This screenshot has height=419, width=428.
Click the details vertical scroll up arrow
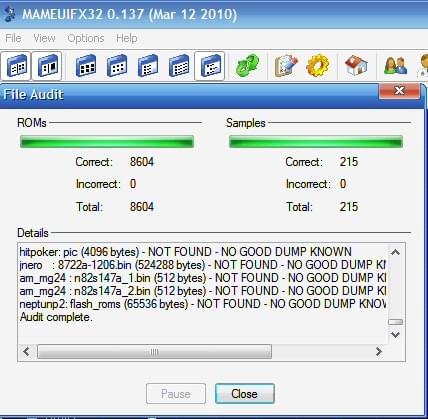[x=395, y=252]
